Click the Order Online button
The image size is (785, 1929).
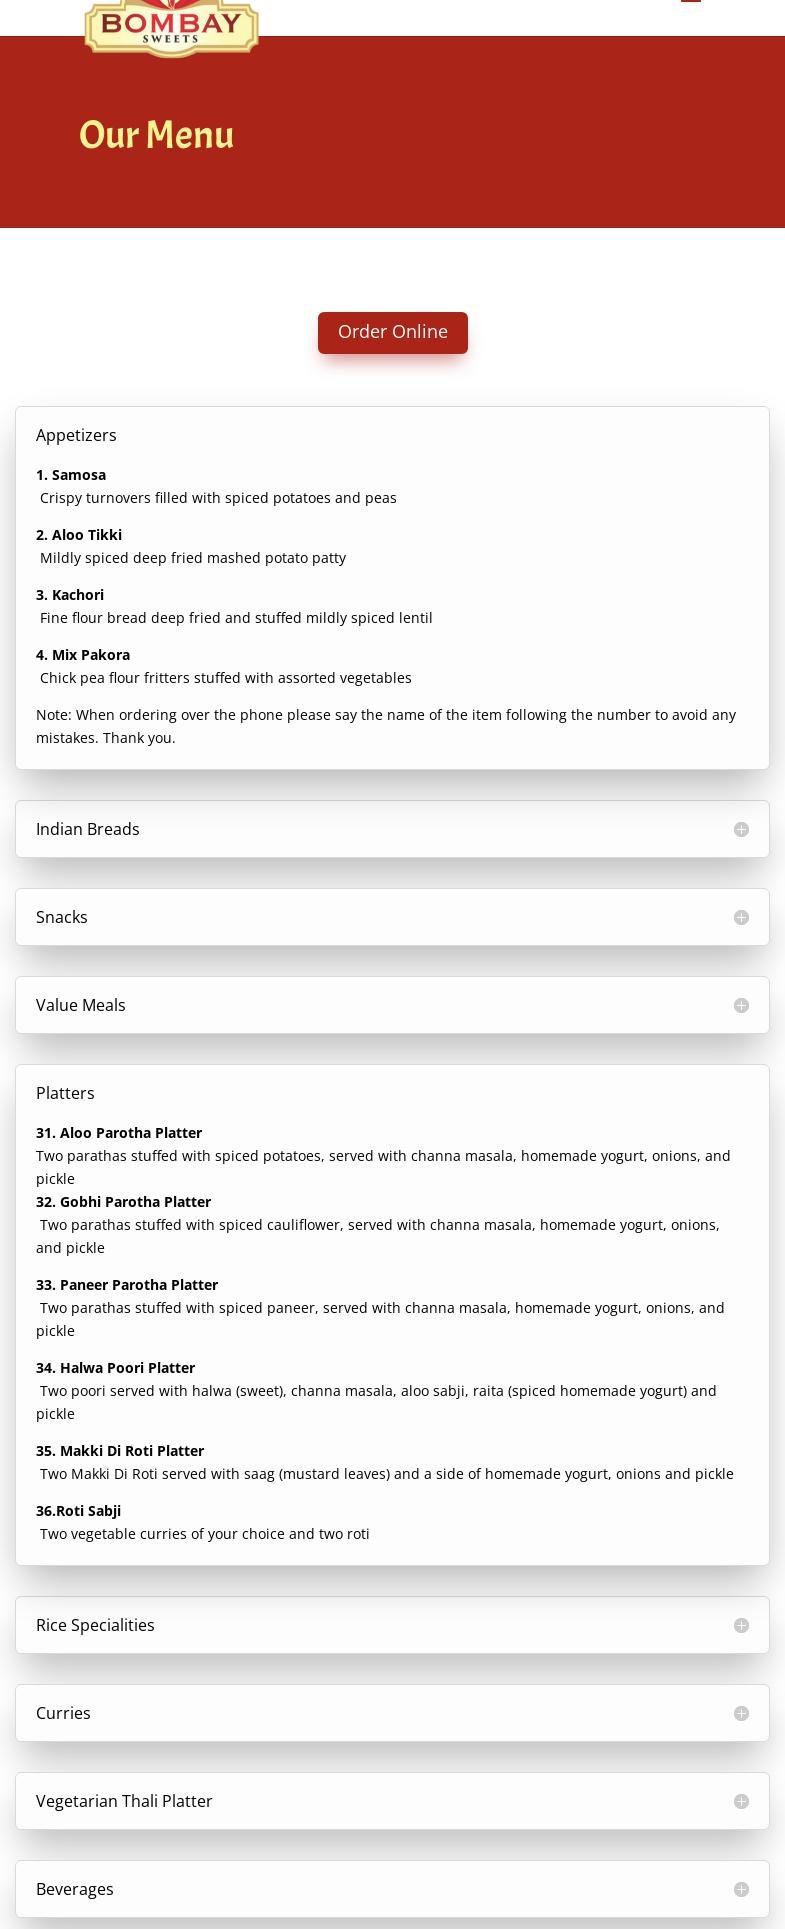[x=392, y=332]
